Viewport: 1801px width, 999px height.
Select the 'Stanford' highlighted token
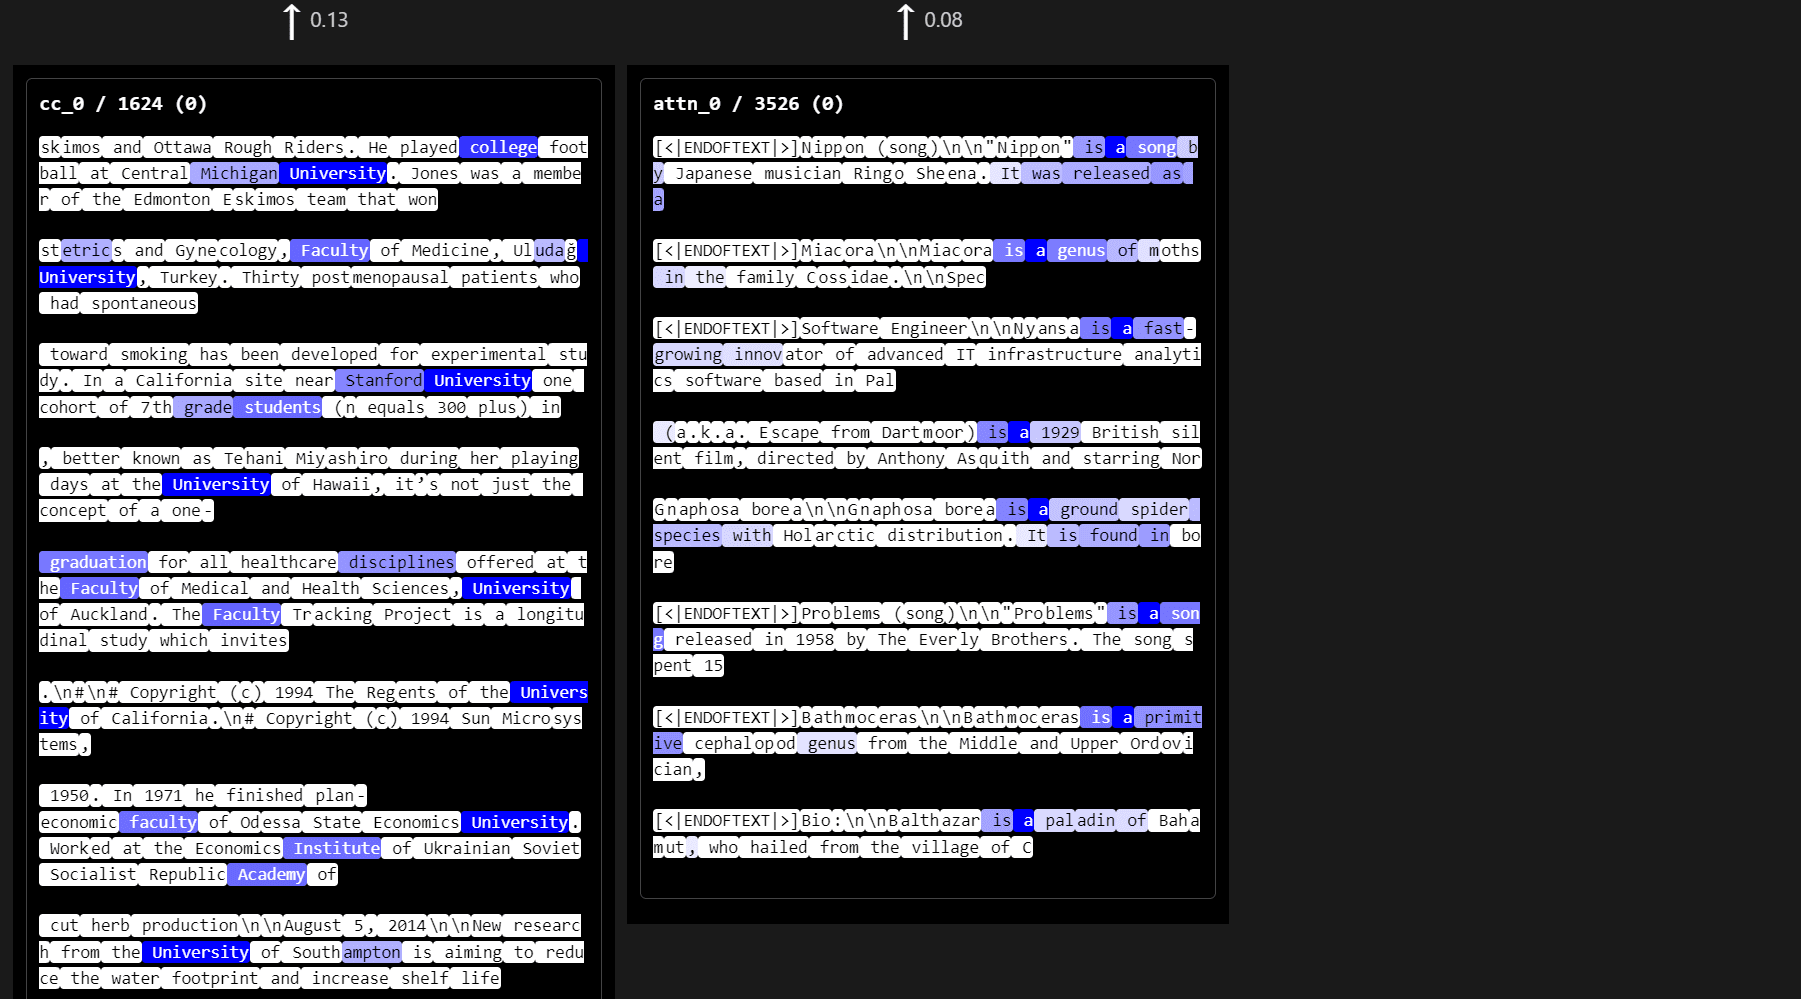click(382, 380)
